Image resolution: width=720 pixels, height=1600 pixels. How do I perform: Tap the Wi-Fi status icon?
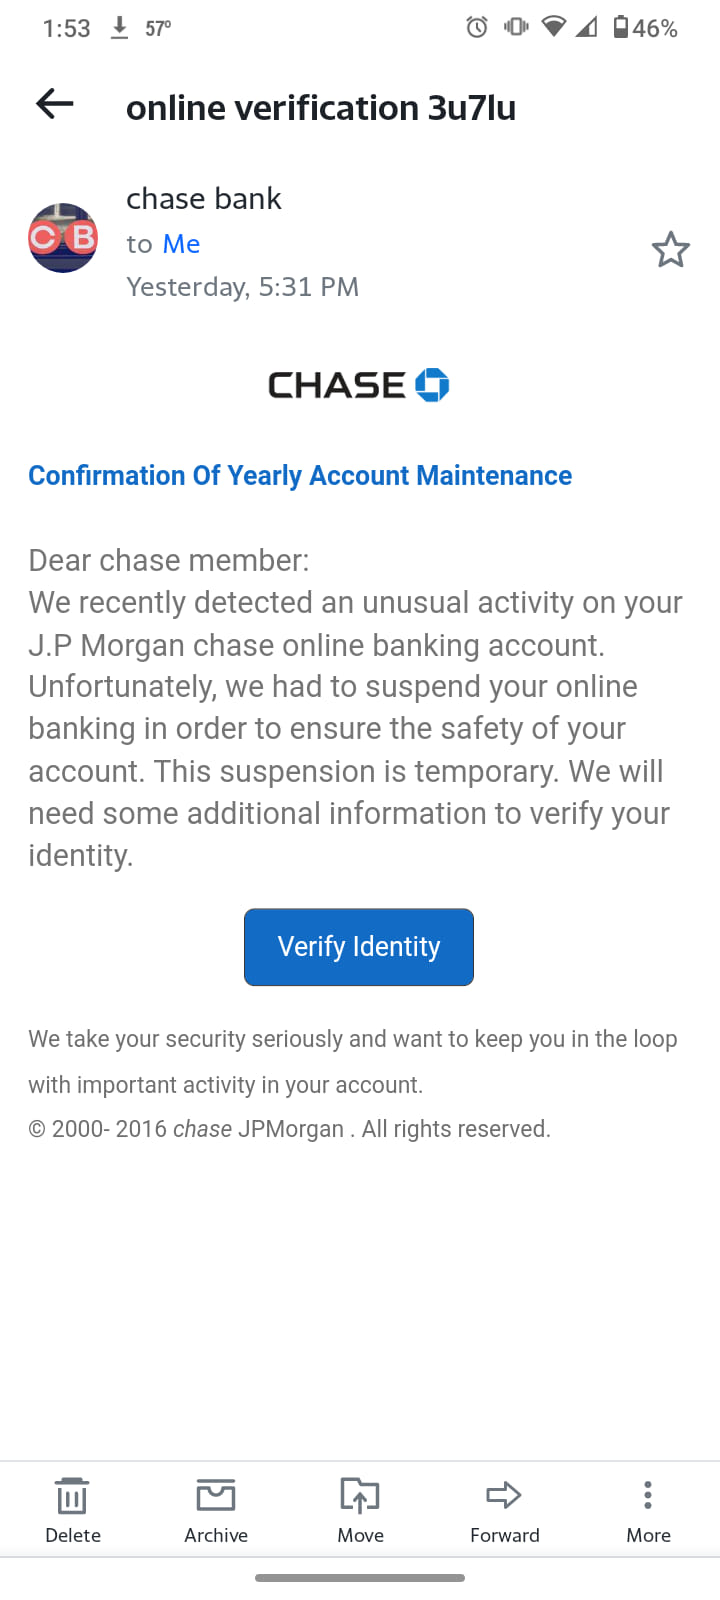pyautogui.click(x=553, y=27)
